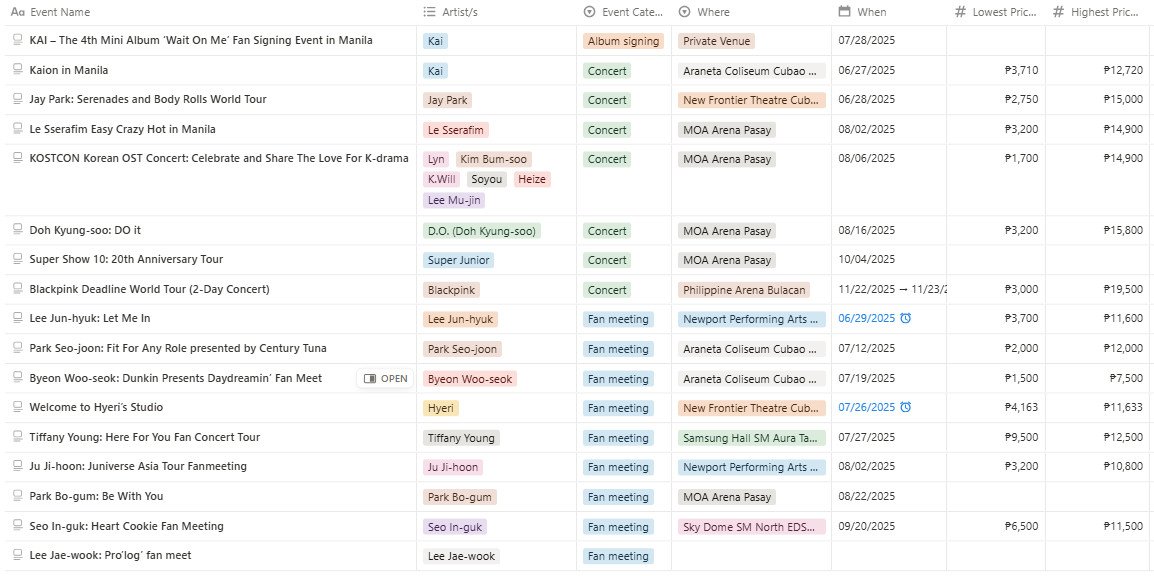The width and height of the screenshot is (1154, 576).
Task: Click the Le Sserafim artist tag
Action: pos(456,130)
